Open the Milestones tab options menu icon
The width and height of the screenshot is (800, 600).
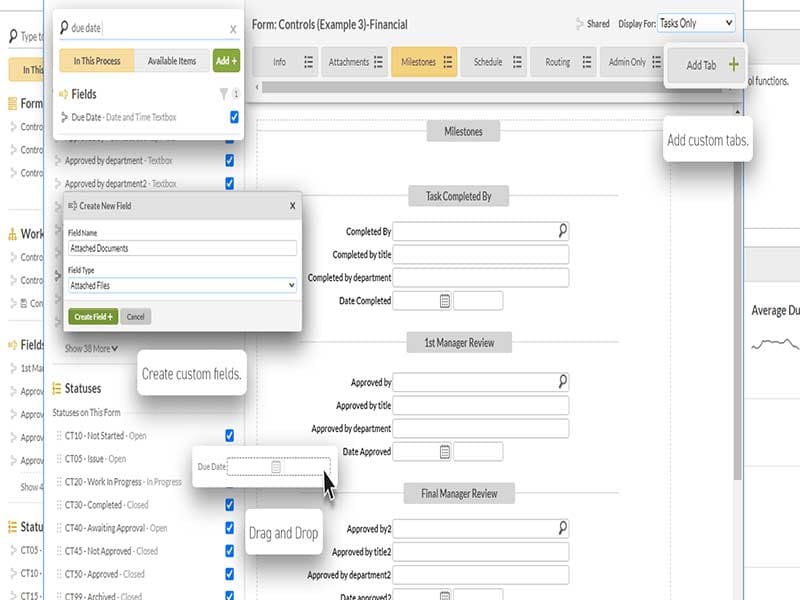447,61
